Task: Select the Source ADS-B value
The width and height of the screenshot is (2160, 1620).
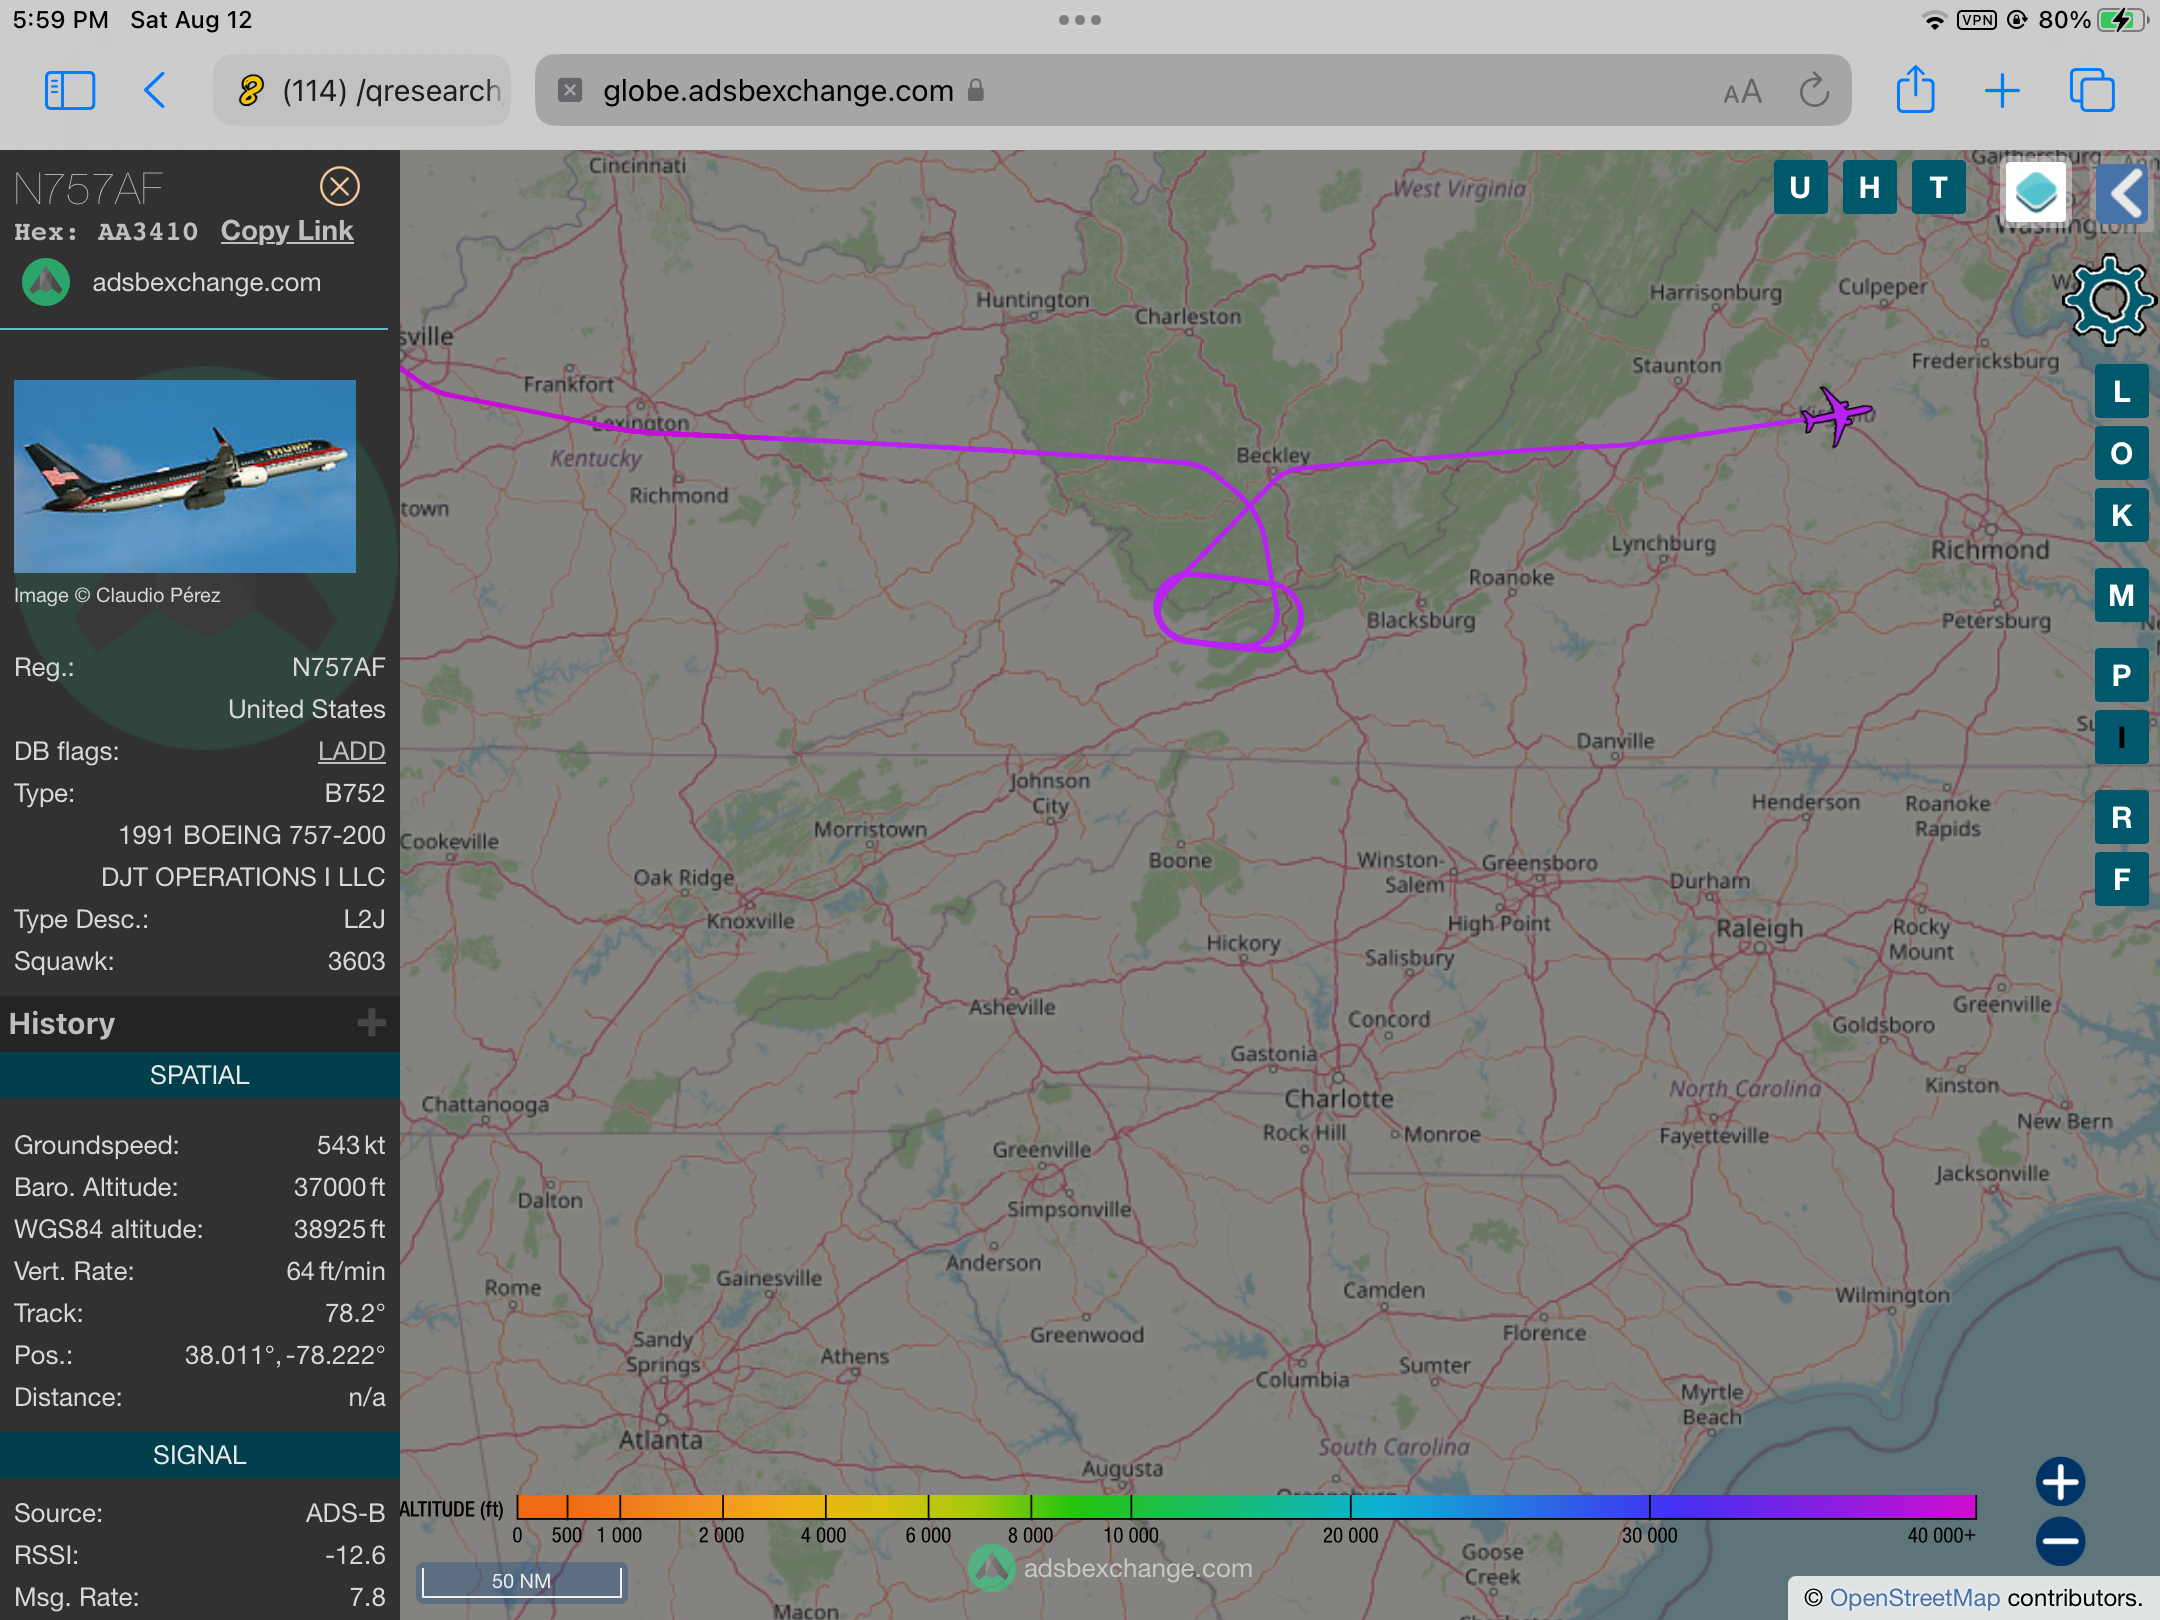Action: (345, 1513)
